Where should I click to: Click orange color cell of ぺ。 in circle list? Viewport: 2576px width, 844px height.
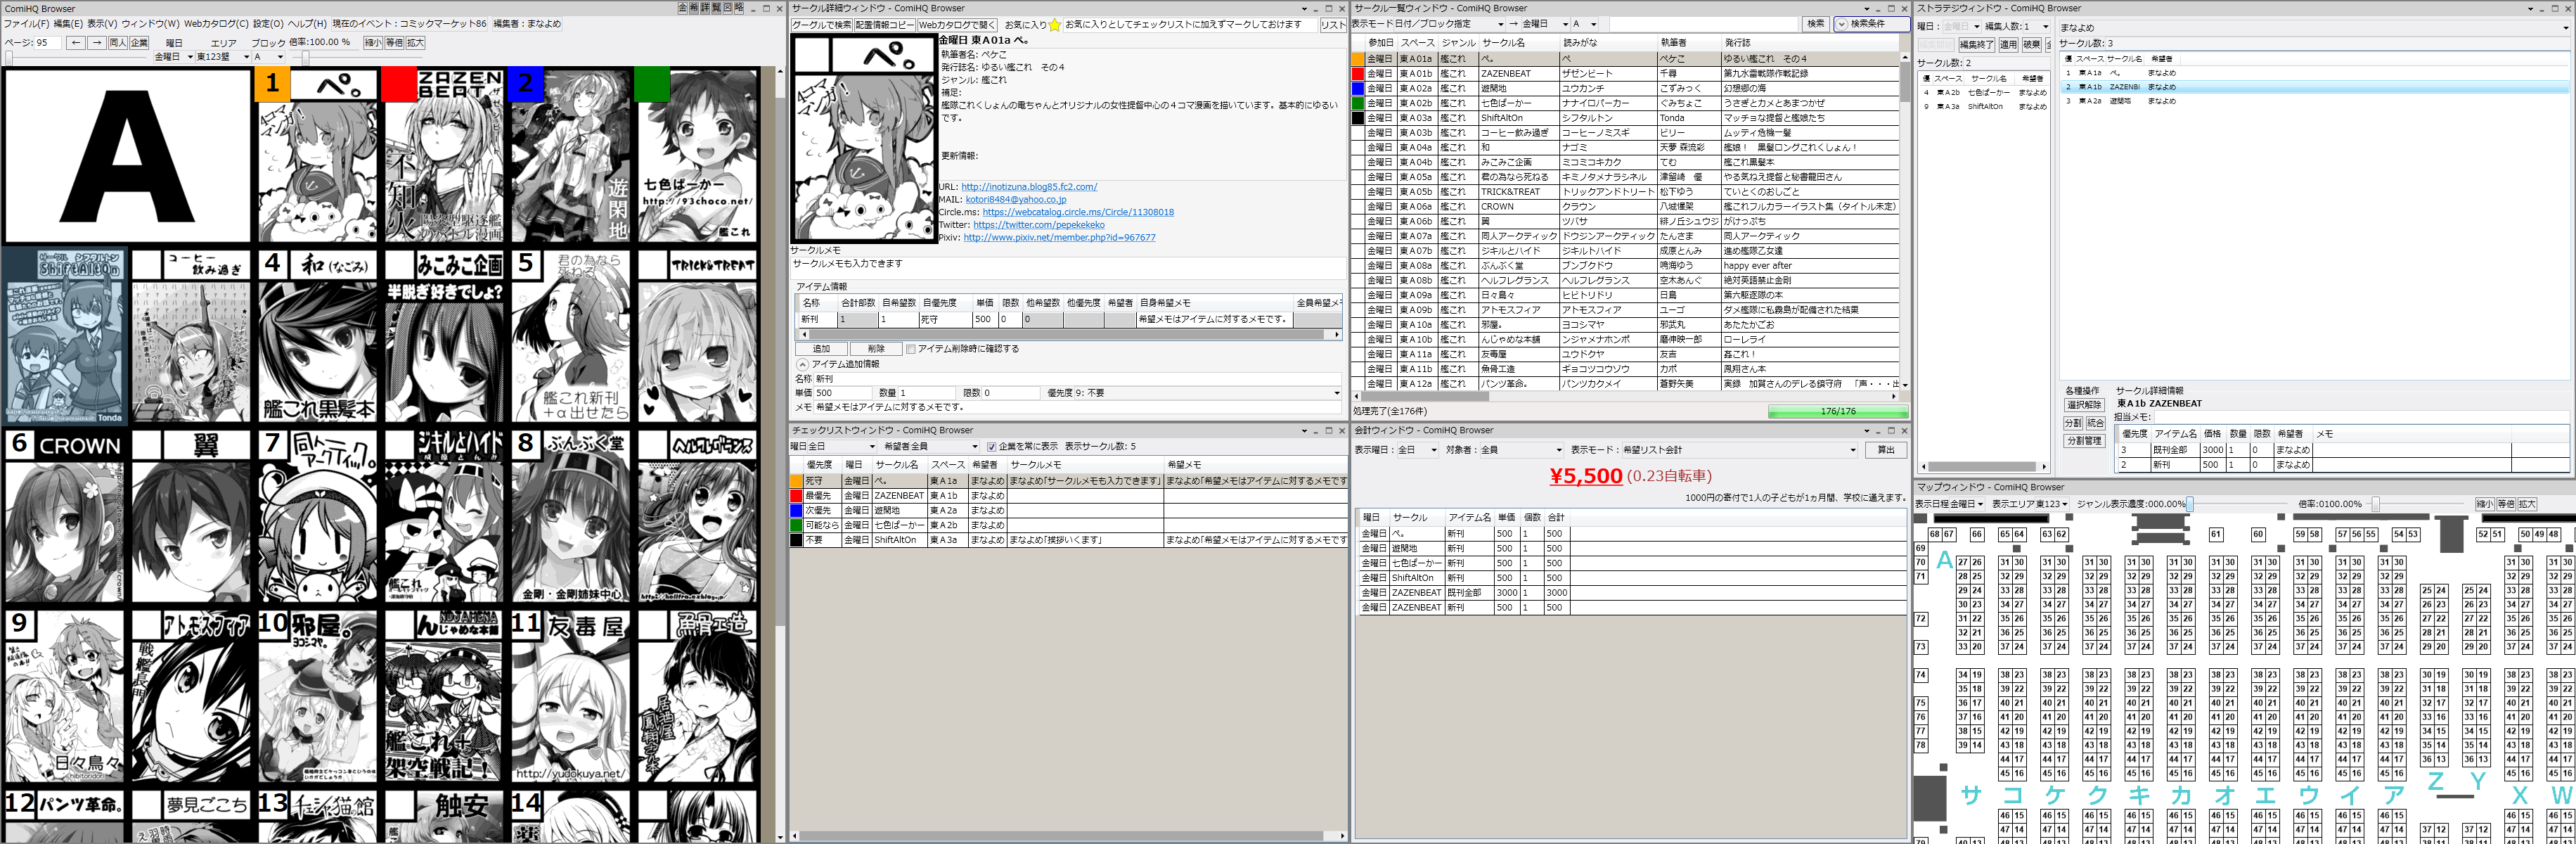coord(1358,59)
